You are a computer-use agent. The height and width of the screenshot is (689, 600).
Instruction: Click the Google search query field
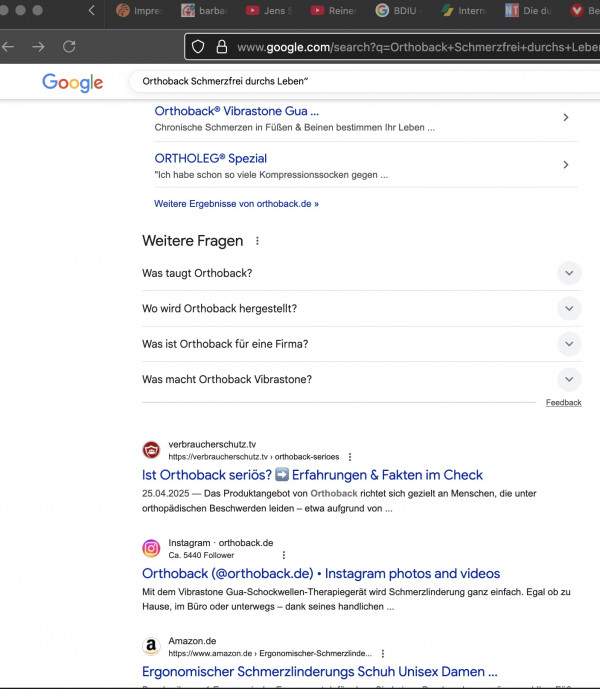365,81
